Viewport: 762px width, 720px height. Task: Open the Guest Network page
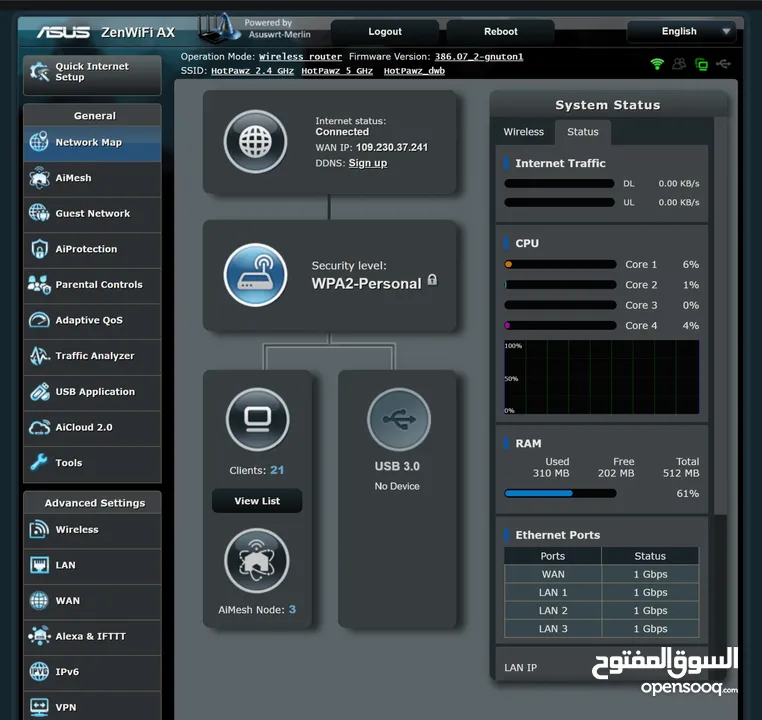(92, 215)
